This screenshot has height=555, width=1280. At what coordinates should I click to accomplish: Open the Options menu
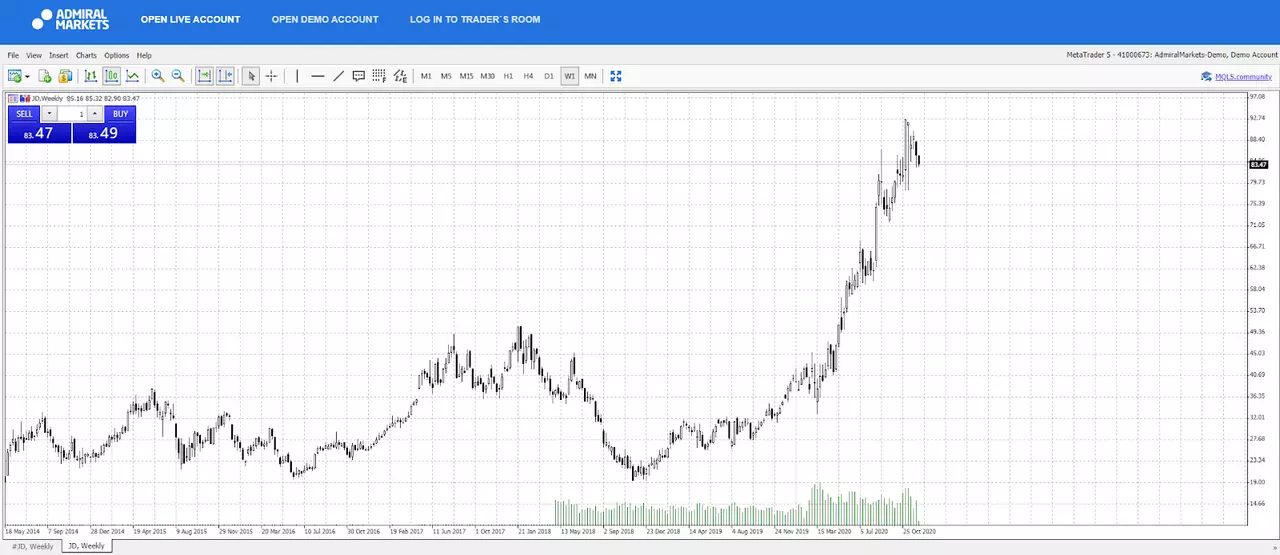pyautogui.click(x=117, y=55)
